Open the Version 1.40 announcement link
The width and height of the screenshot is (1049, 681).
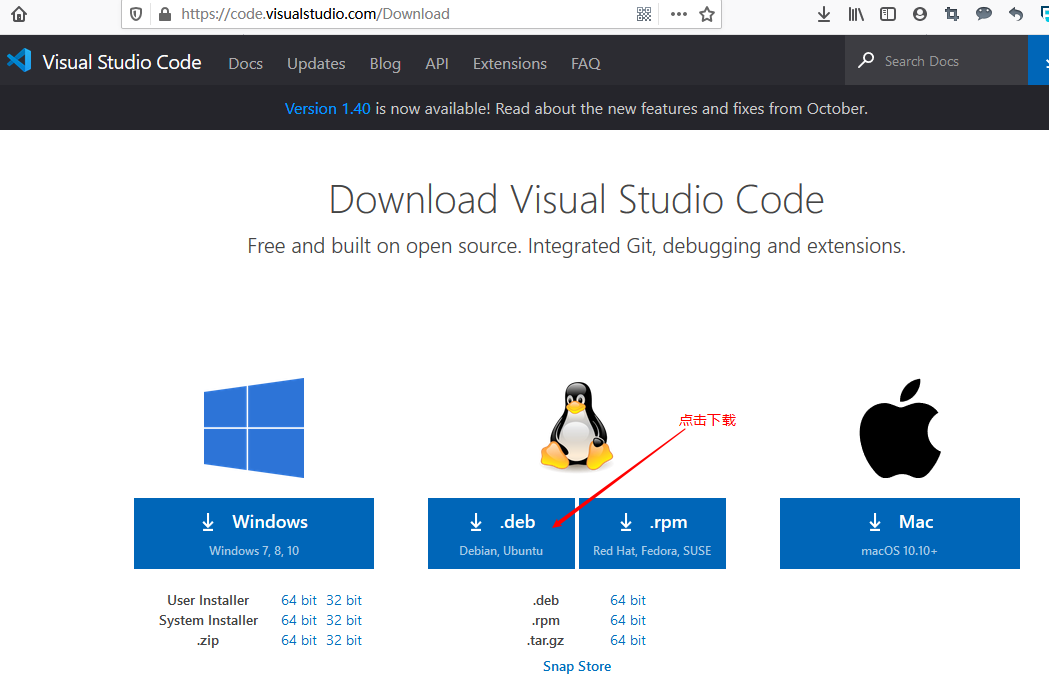coord(327,108)
